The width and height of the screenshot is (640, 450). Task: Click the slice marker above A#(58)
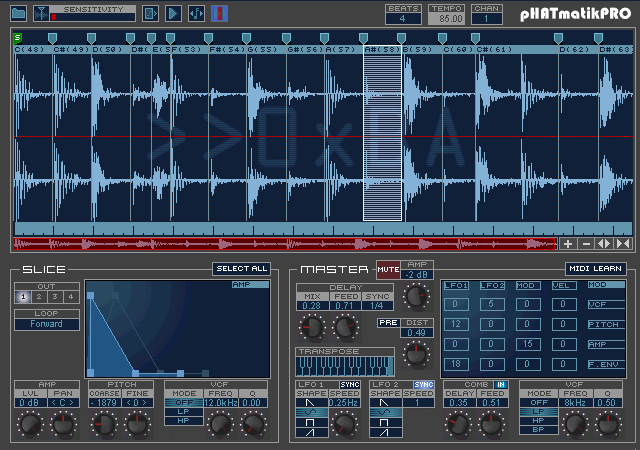[363, 39]
